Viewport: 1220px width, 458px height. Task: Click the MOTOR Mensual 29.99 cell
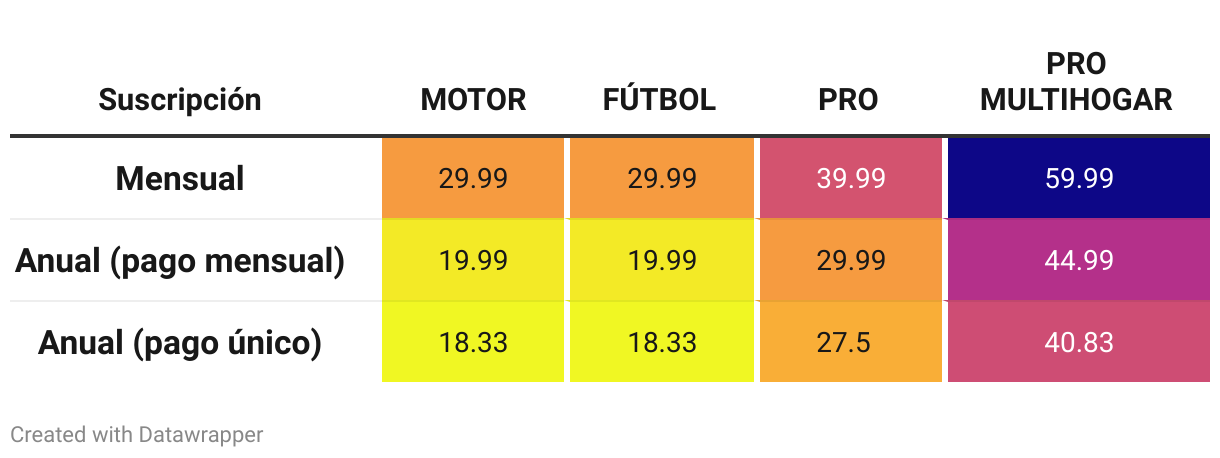[473, 178]
